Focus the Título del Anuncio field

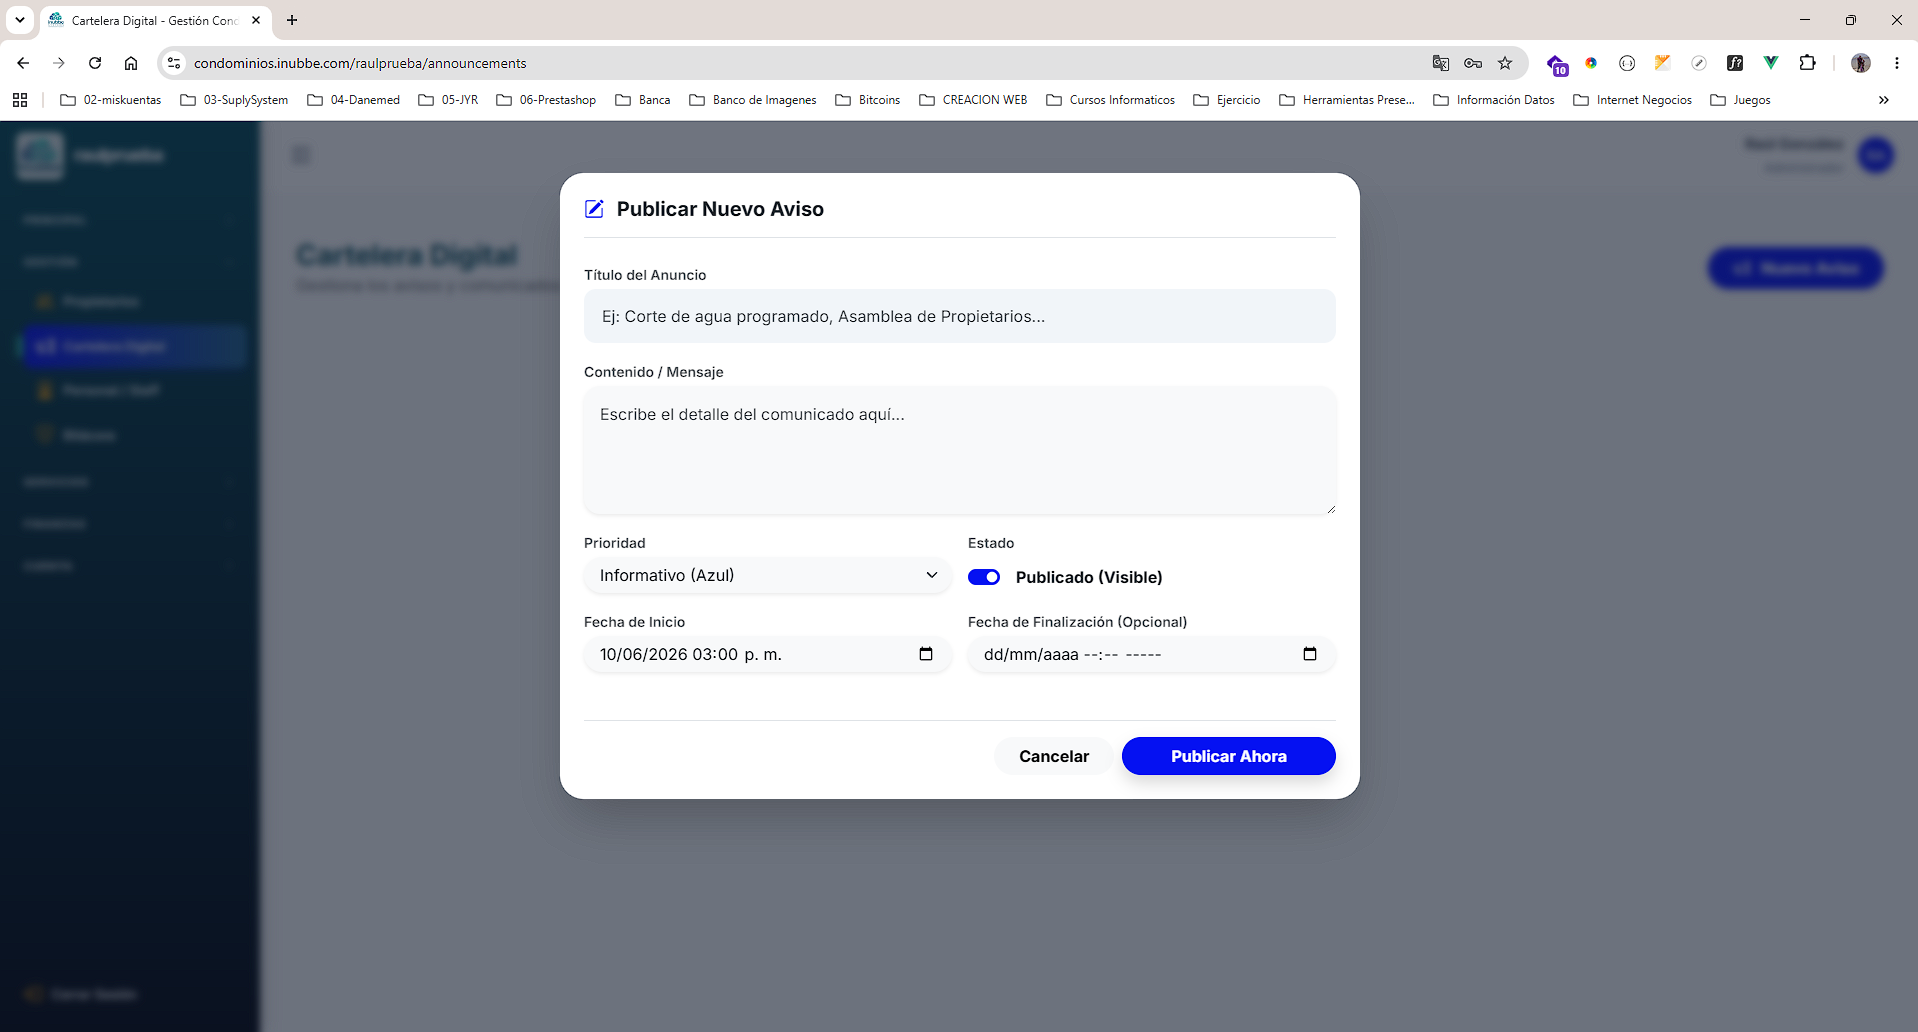pyautogui.click(x=960, y=316)
